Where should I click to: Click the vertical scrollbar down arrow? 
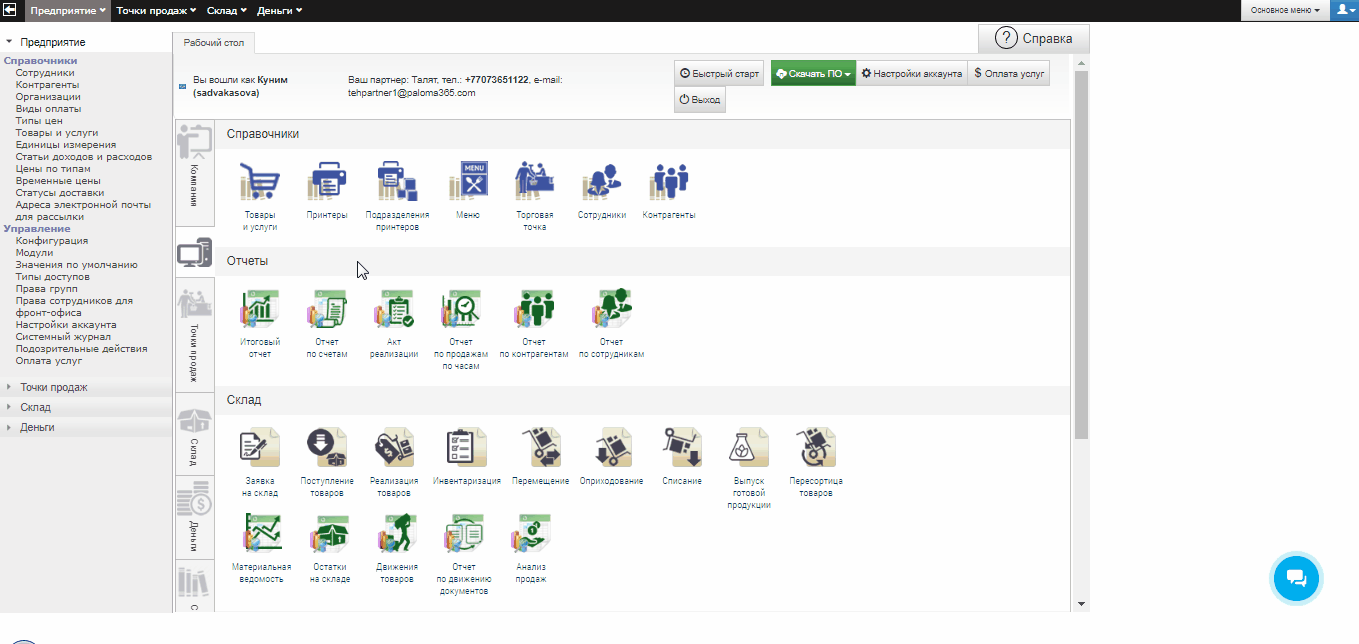tap(1081, 604)
